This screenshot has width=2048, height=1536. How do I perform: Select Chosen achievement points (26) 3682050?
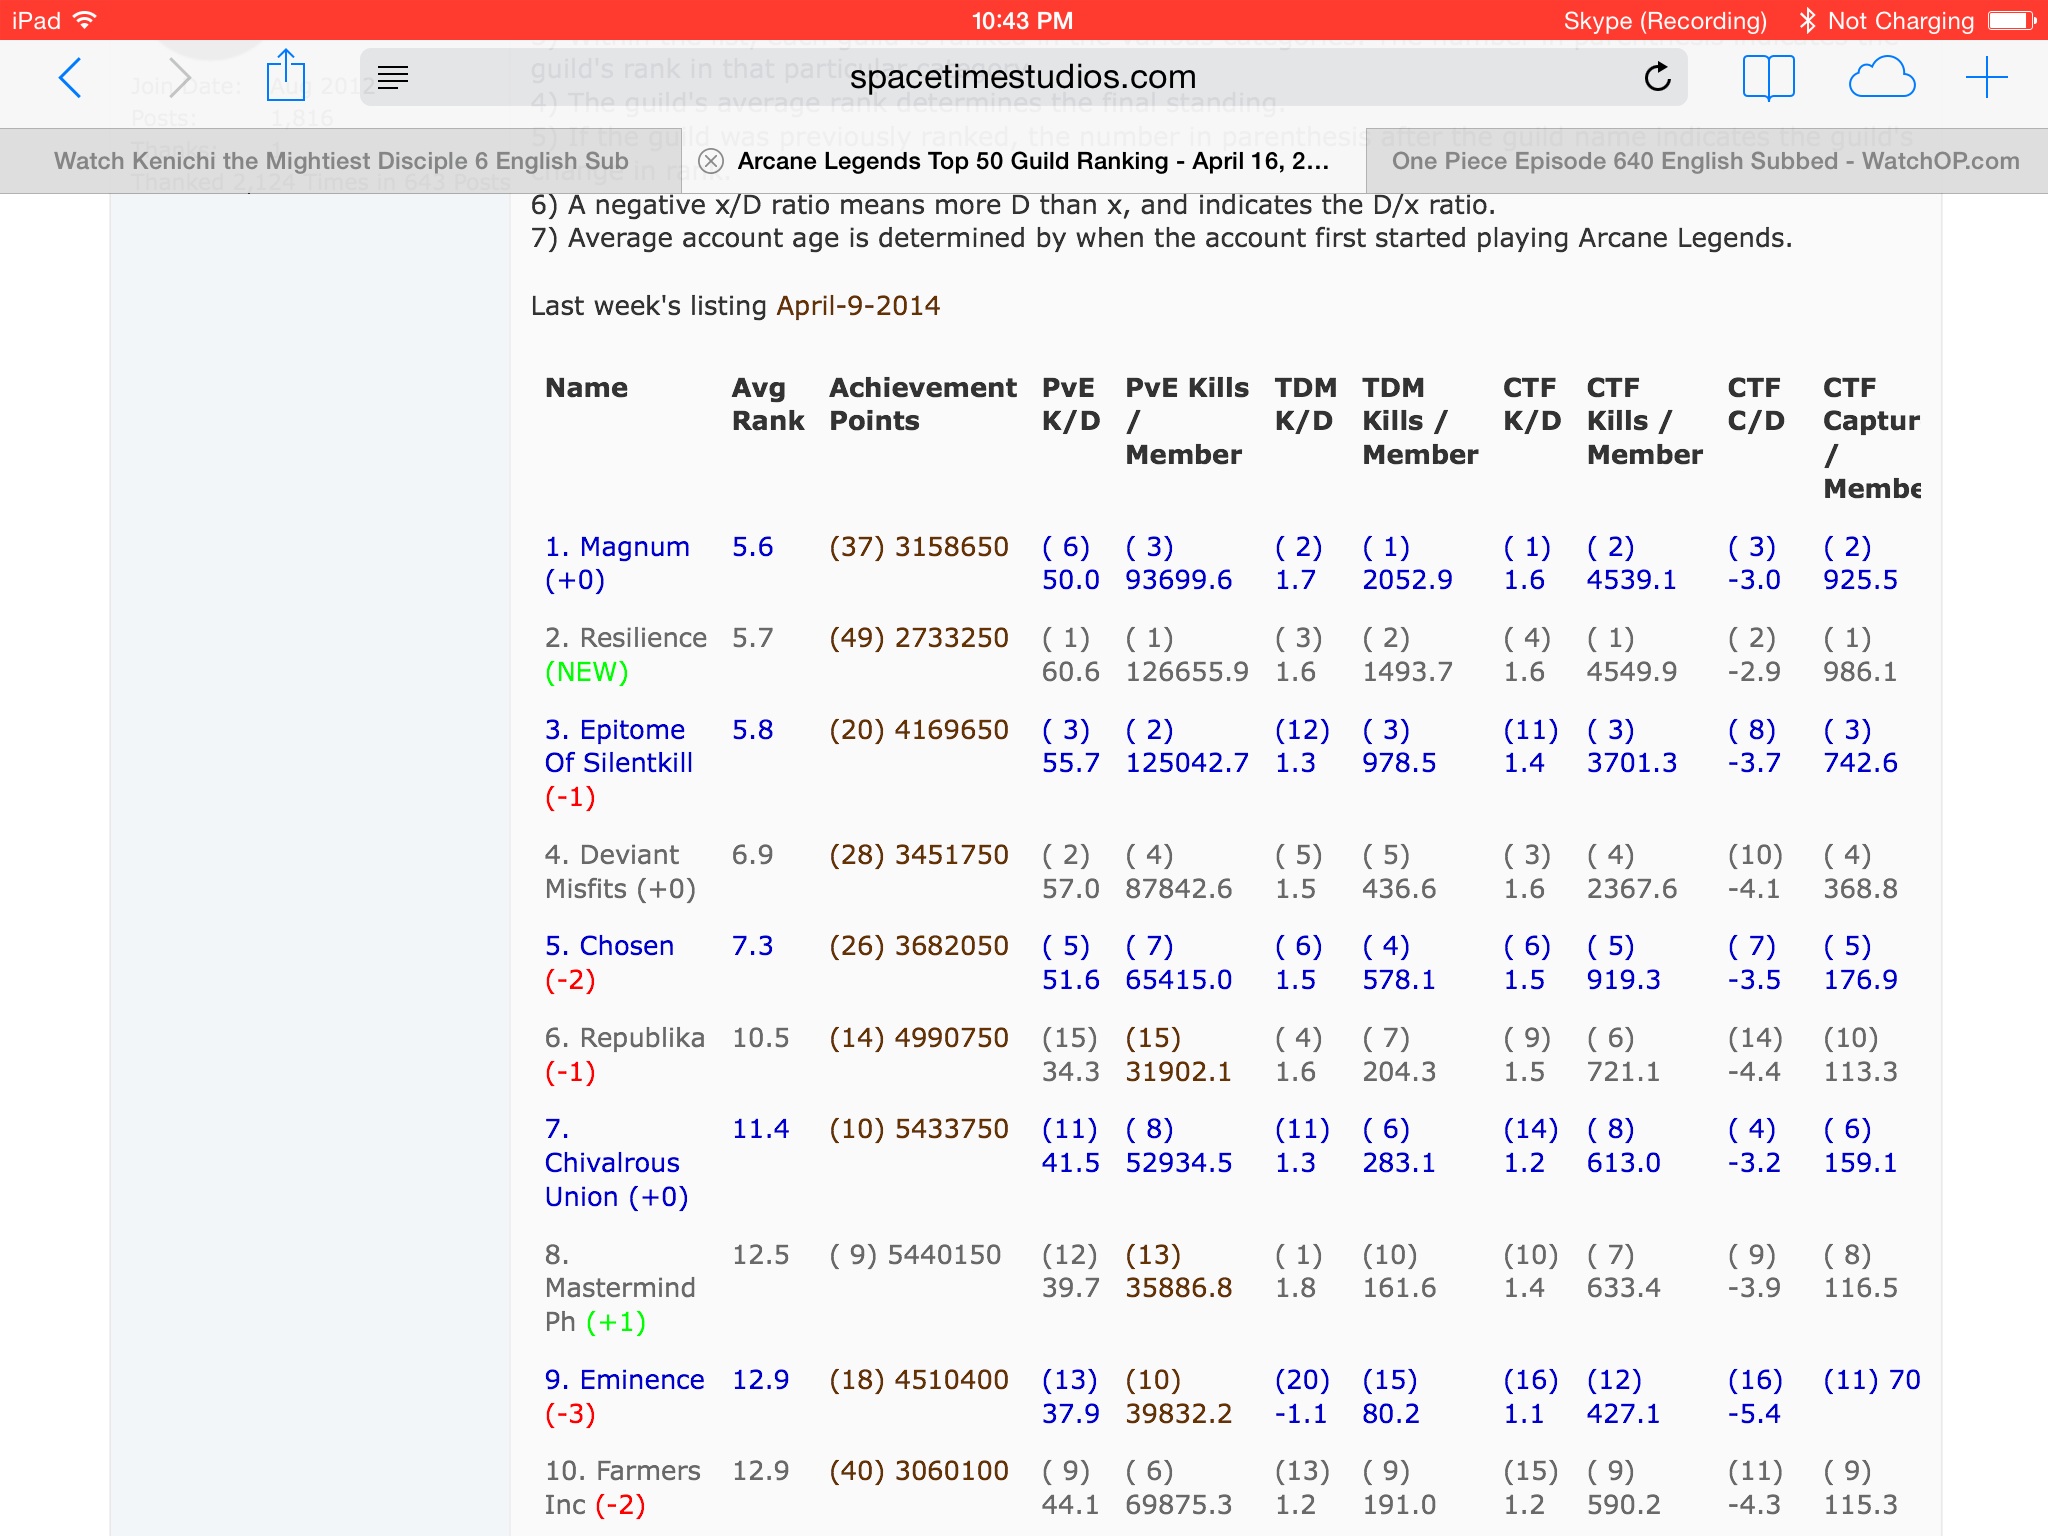[x=919, y=946]
